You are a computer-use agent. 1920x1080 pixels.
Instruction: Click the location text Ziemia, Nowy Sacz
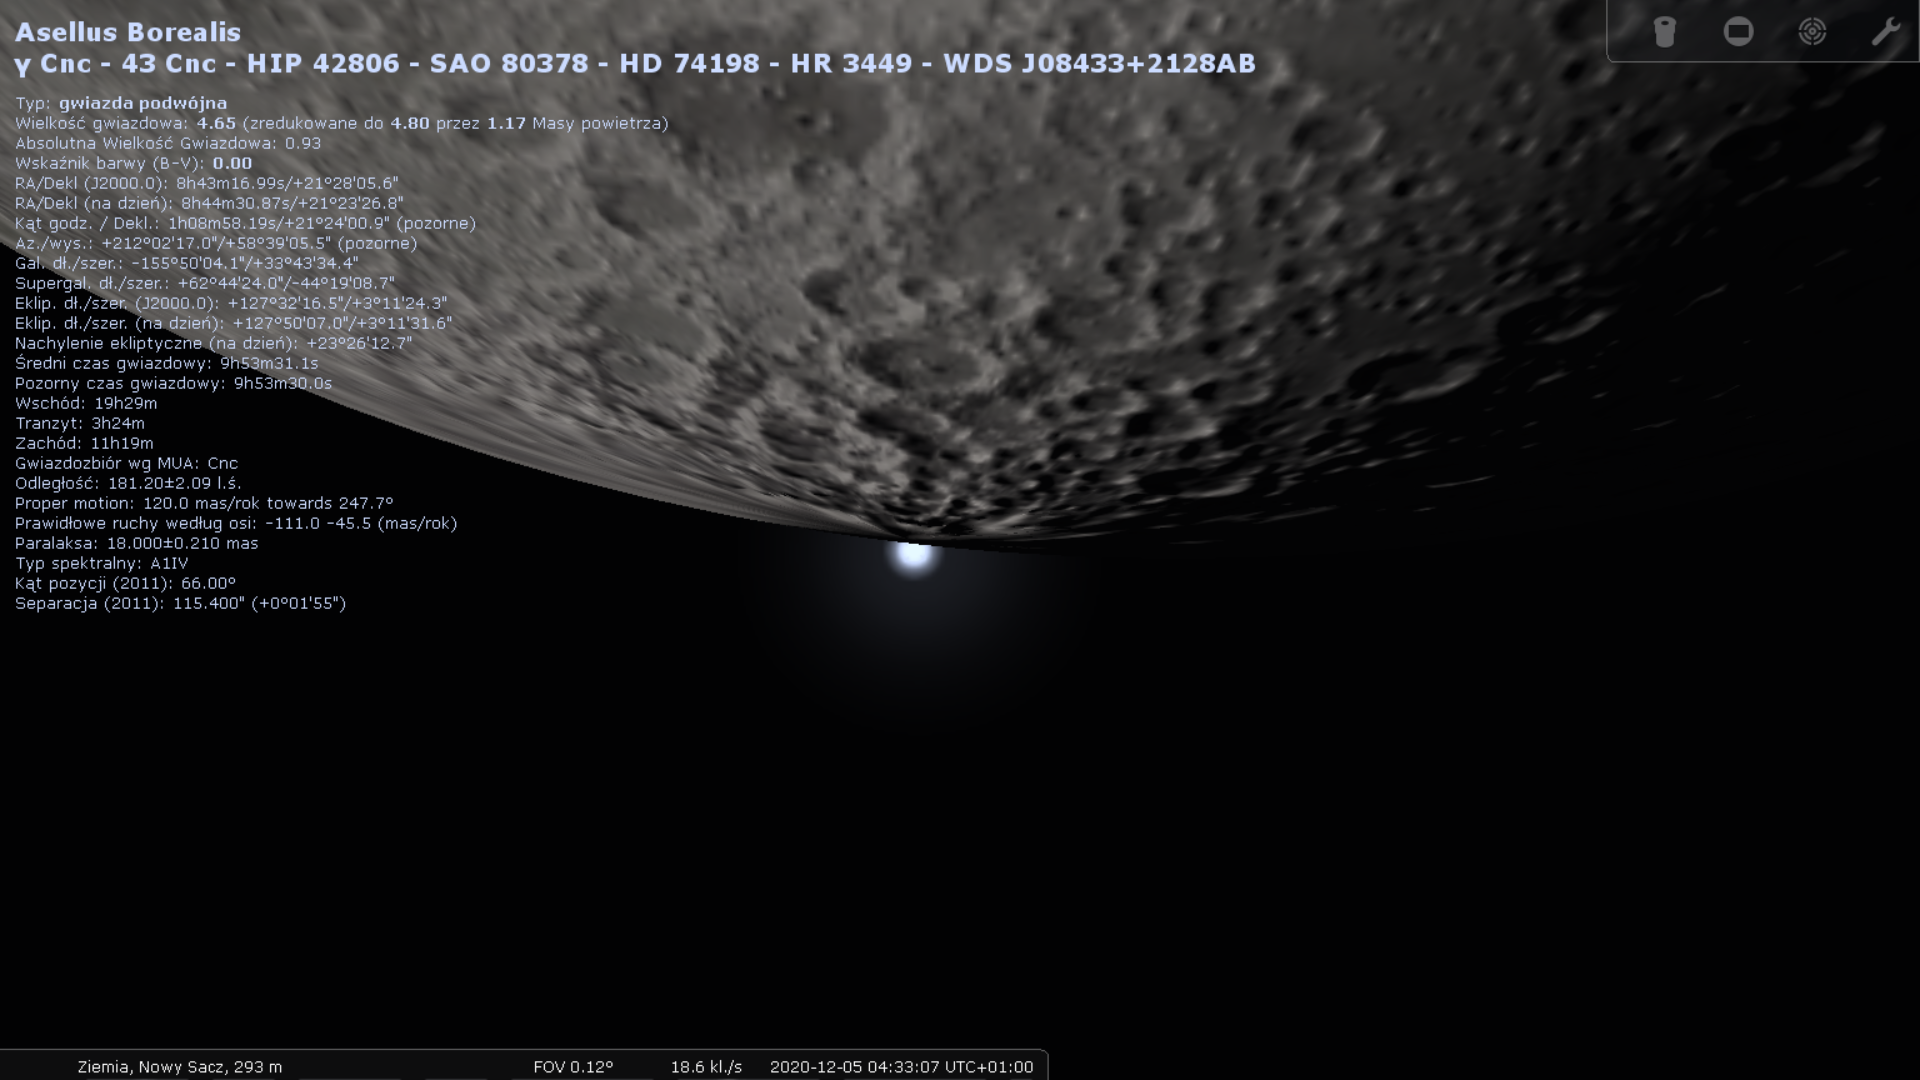(x=180, y=1067)
